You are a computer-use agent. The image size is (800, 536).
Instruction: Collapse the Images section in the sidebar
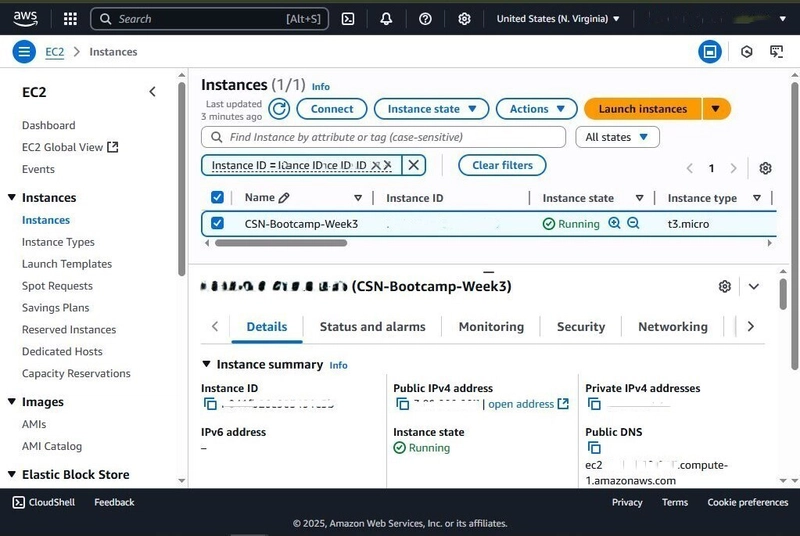pyautogui.click(x=12, y=402)
